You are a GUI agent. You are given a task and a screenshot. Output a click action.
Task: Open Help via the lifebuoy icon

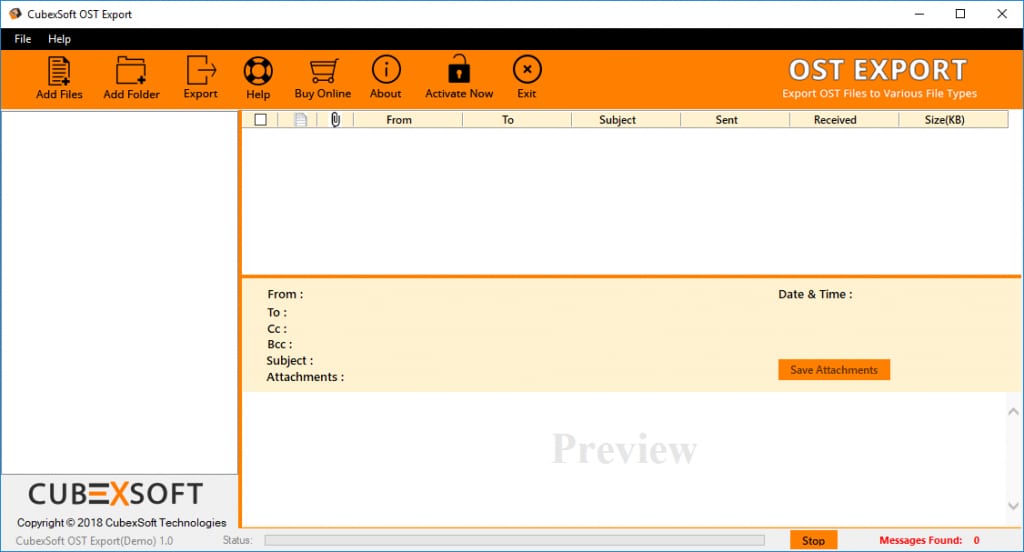(258, 71)
